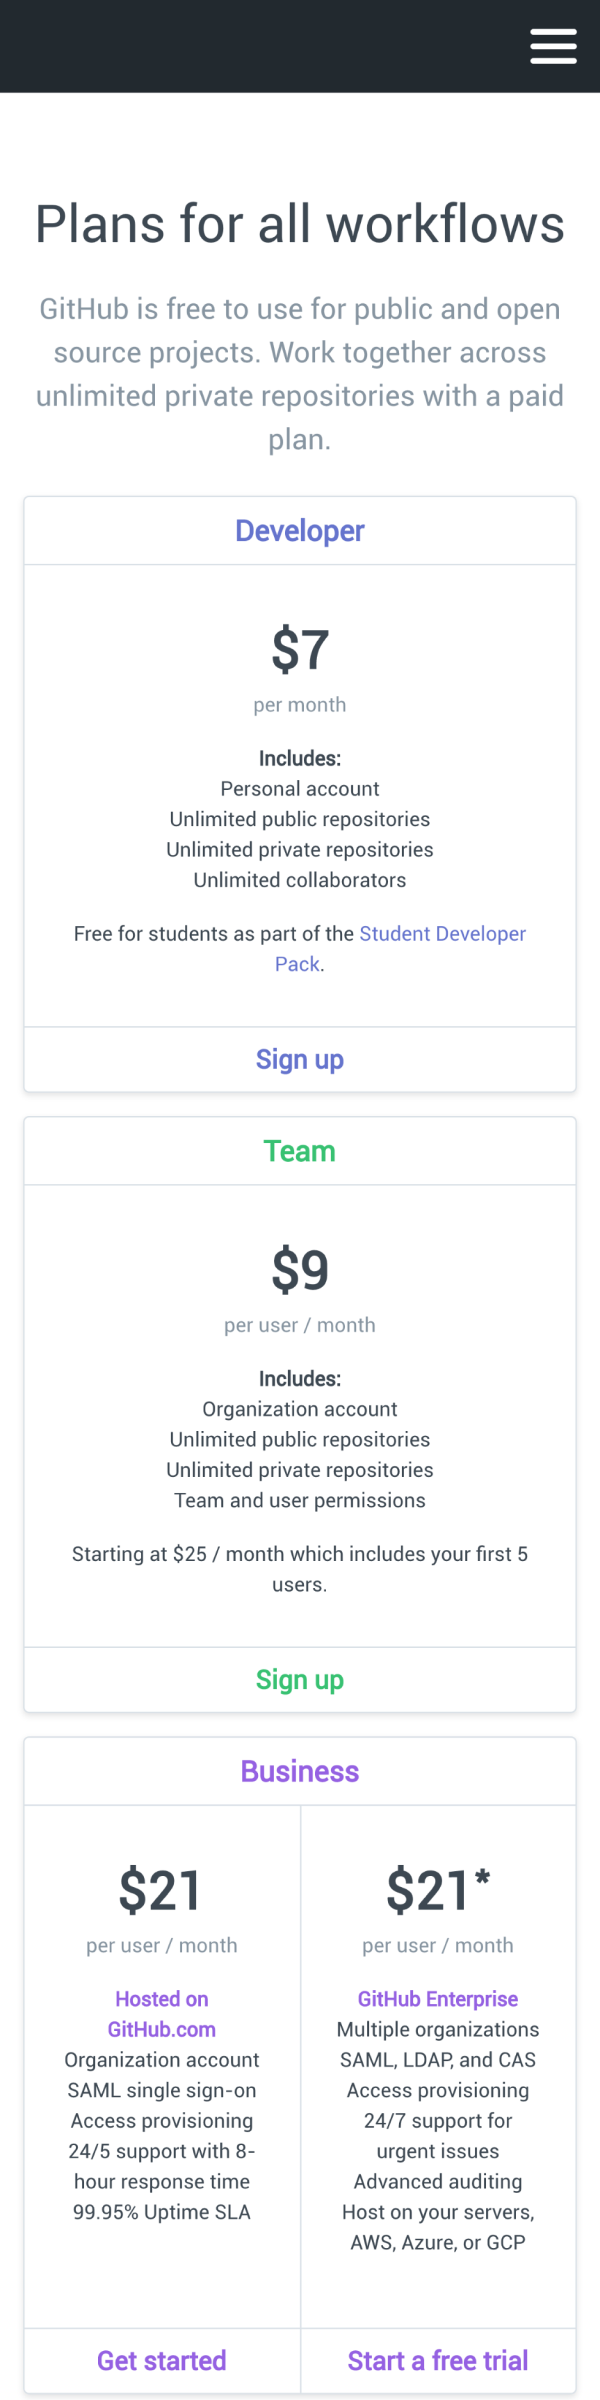The image size is (600, 2400).
Task: Click the Starting at $25 / month note
Action: (x=300, y=1569)
